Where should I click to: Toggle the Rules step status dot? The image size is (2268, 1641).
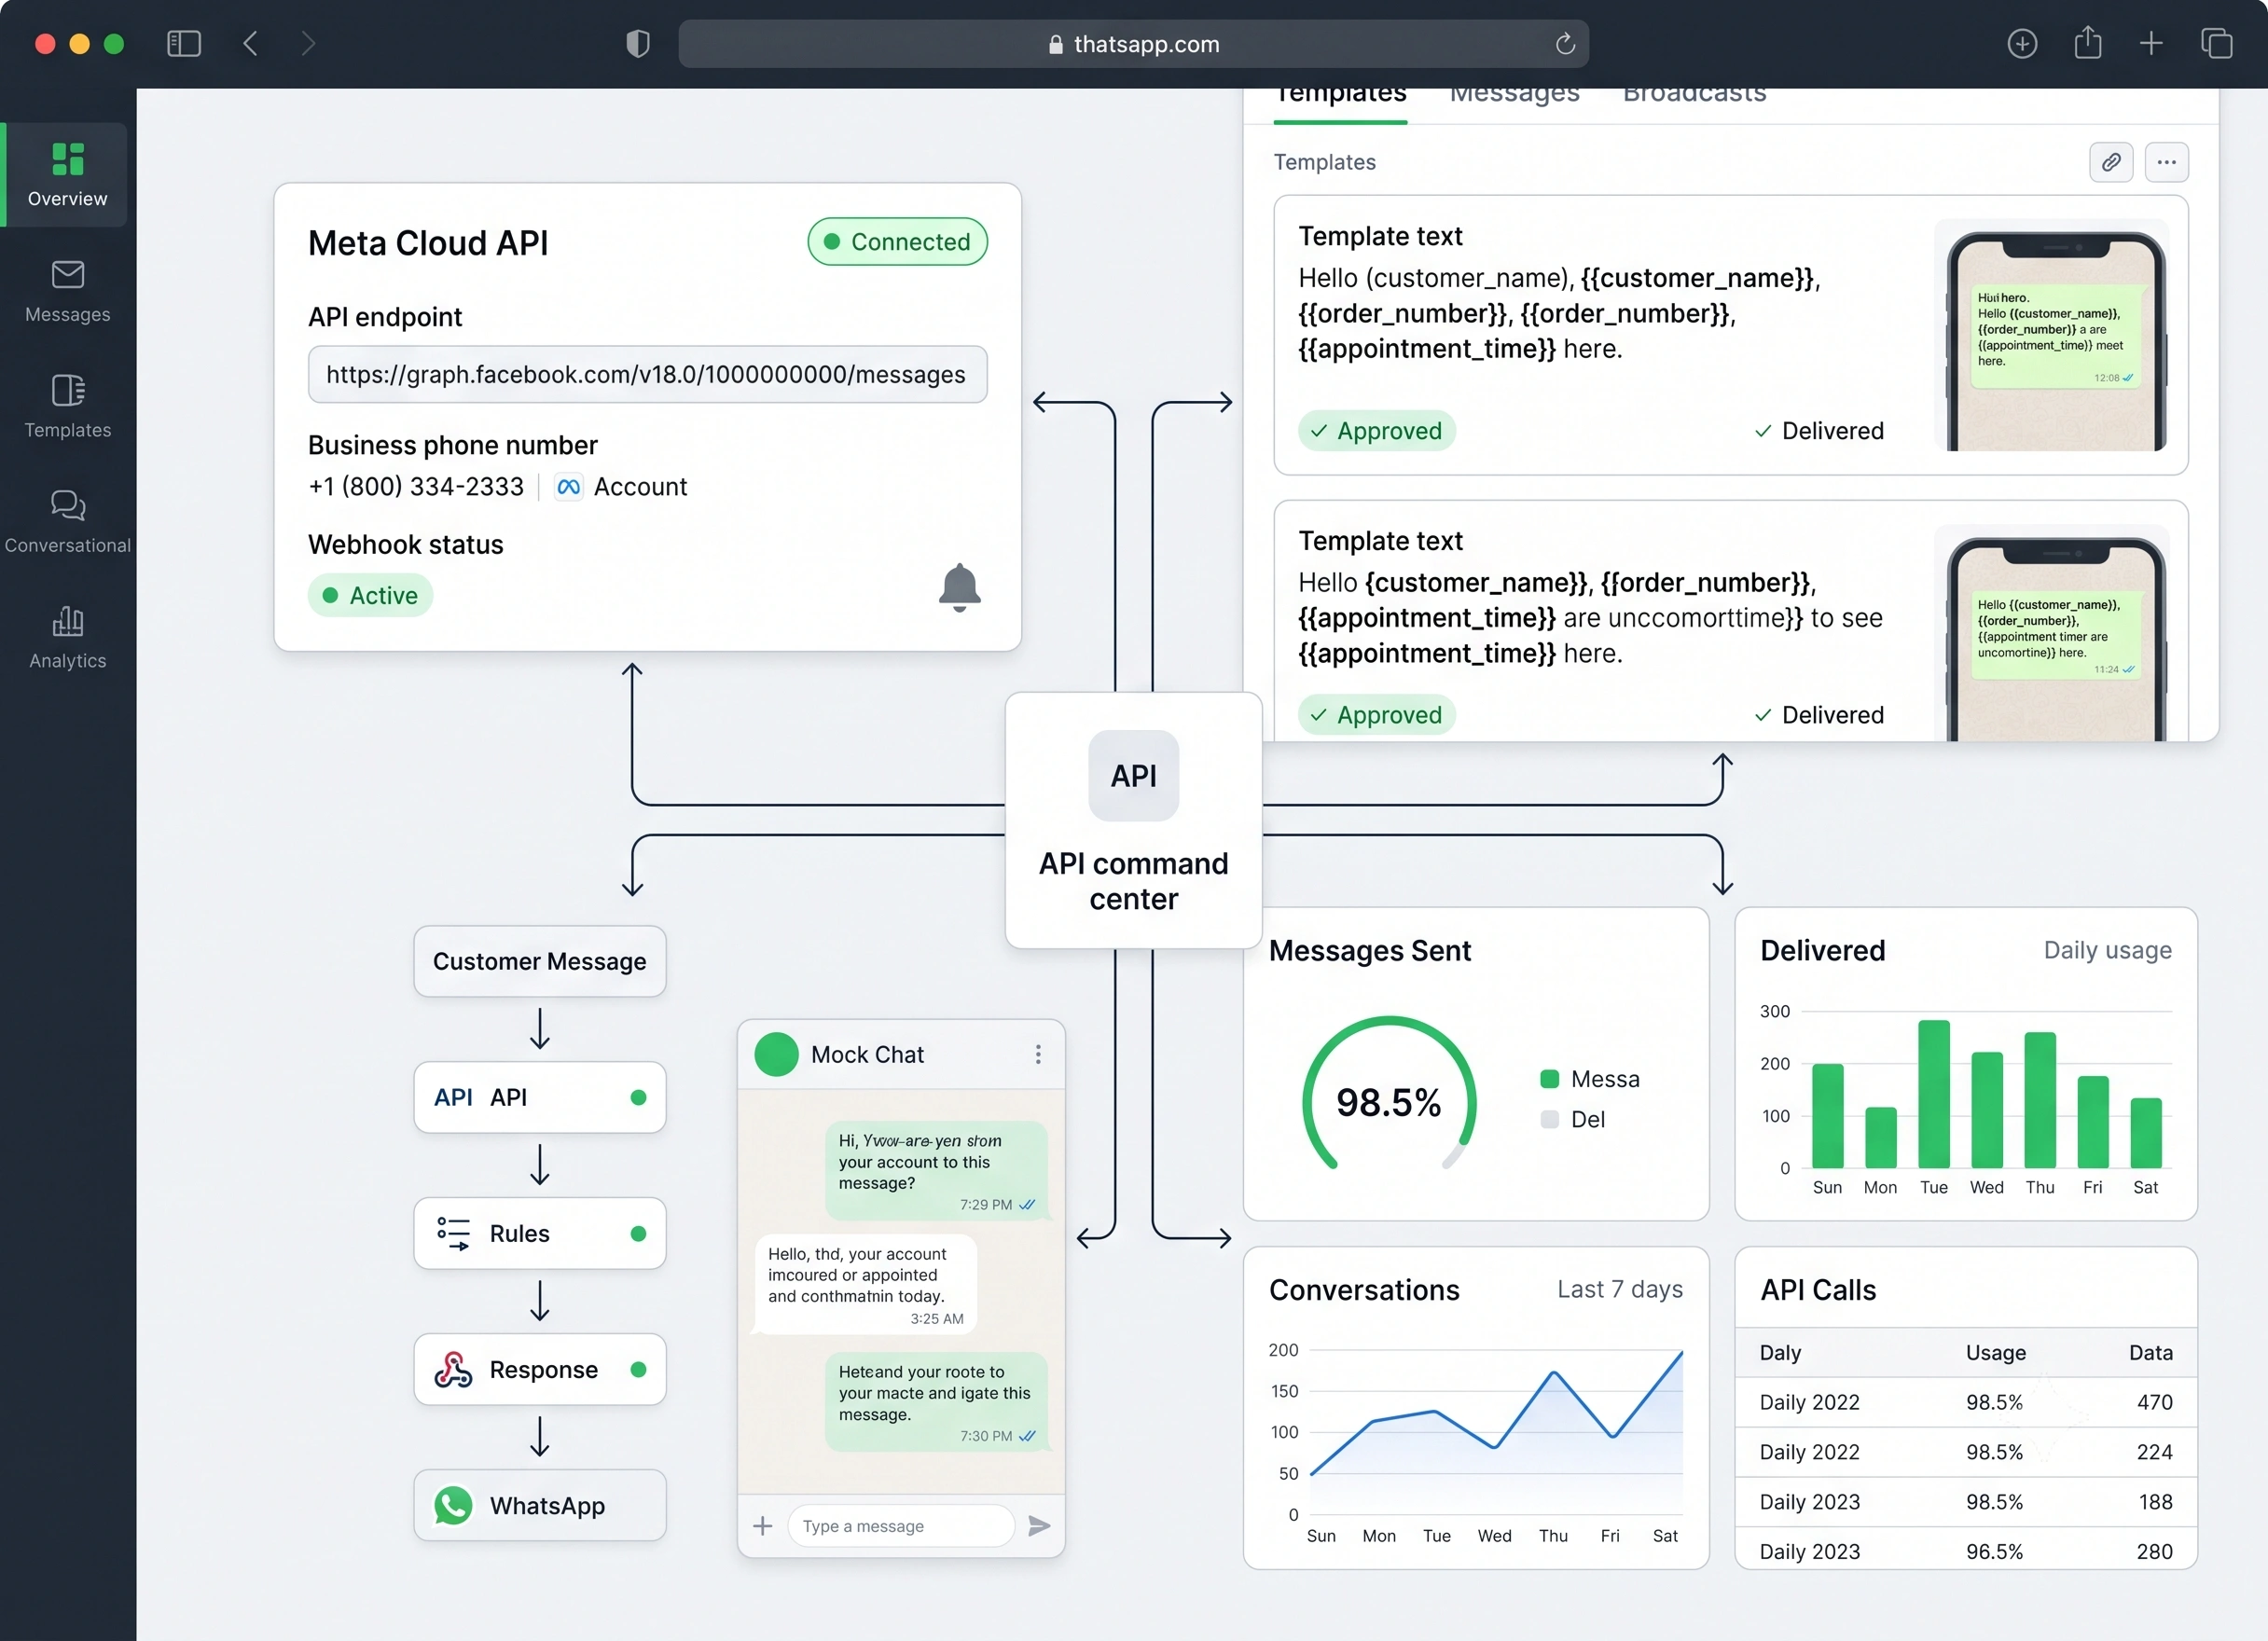[638, 1233]
